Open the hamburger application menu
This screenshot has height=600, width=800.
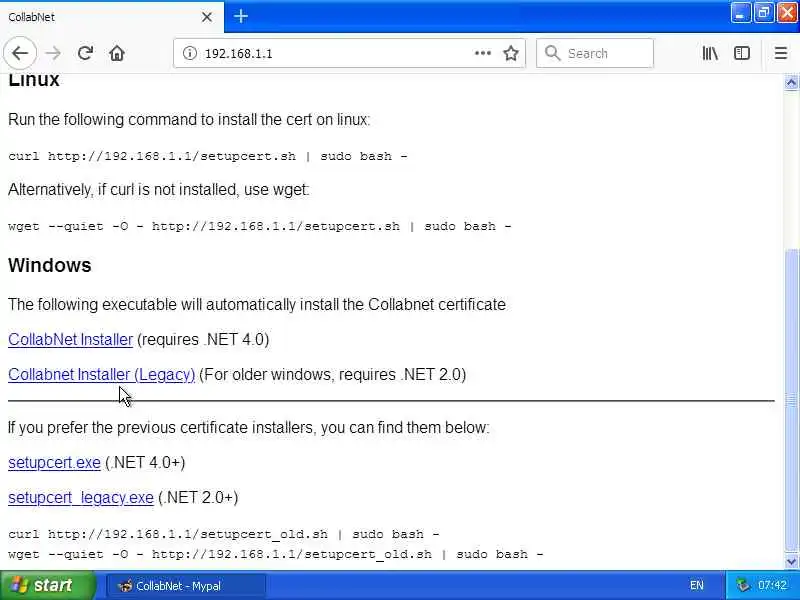click(x=781, y=53)
